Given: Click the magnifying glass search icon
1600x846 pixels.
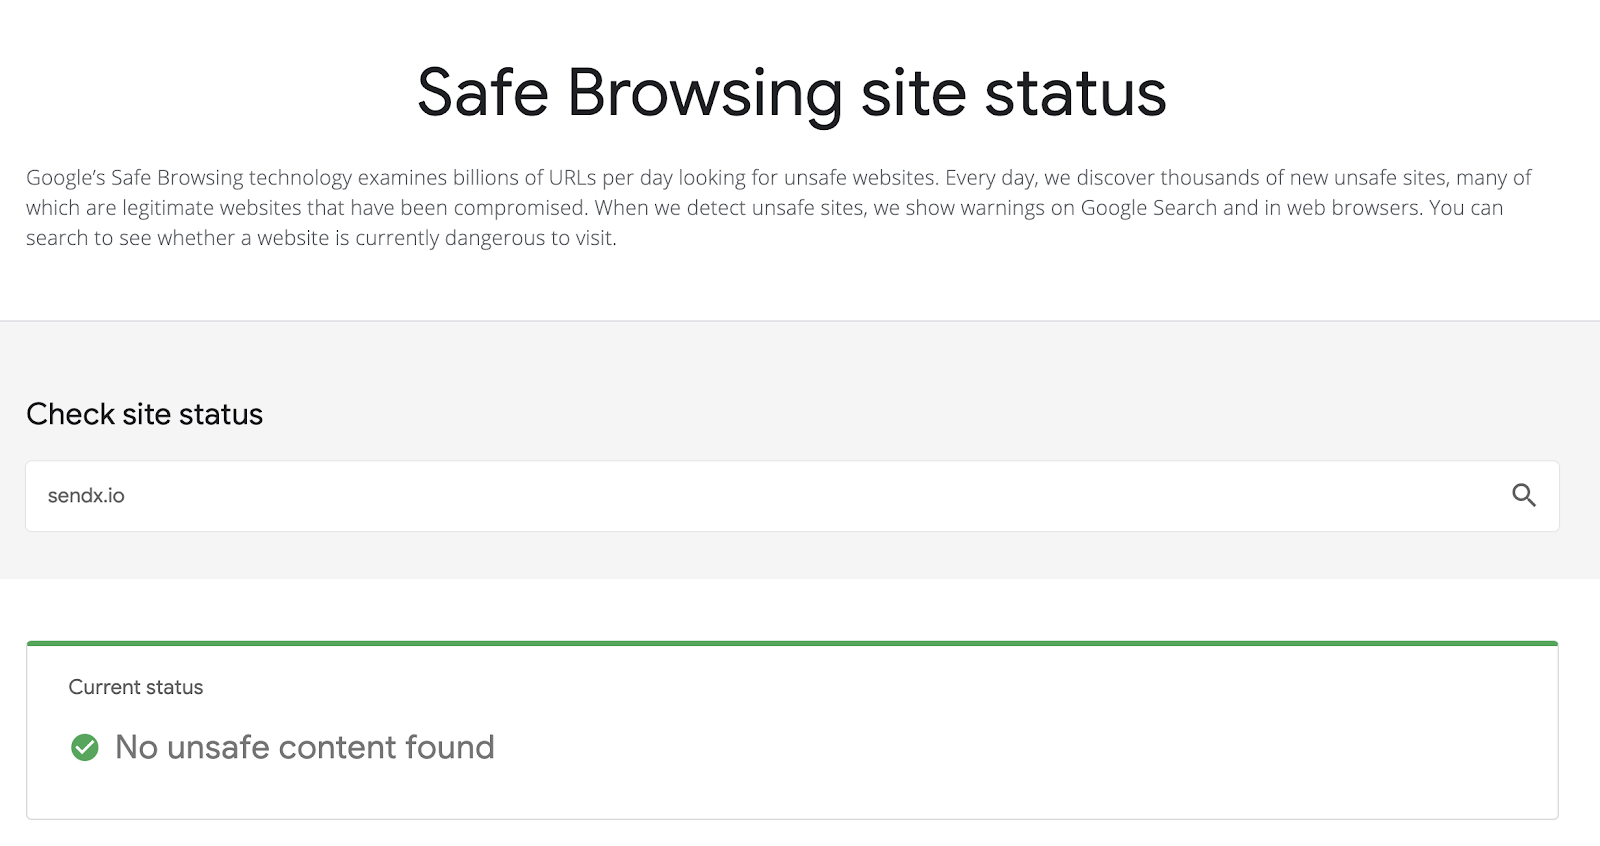Looking at the screenshot, I should pyautogui.click(x=1523, y=495).
